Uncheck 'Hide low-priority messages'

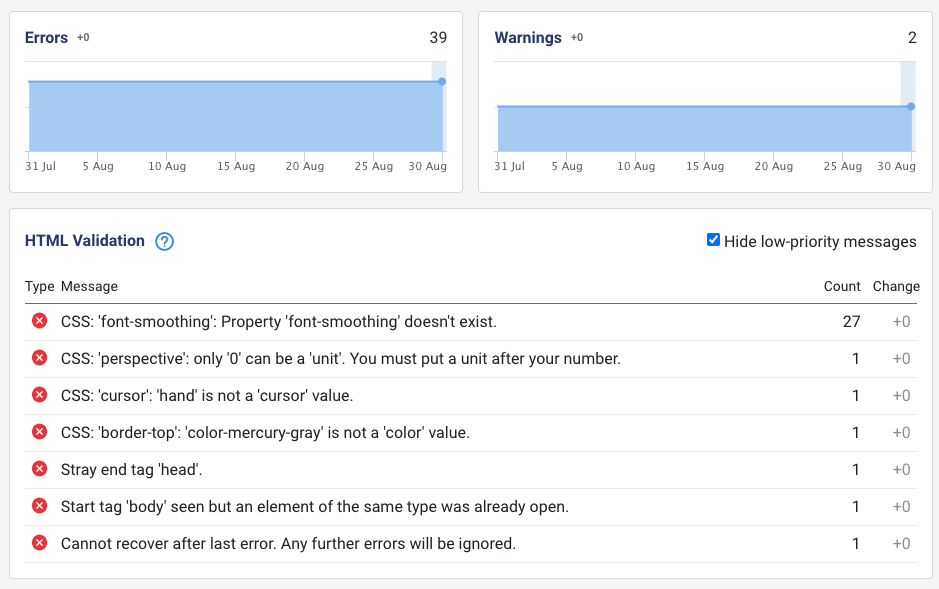[x=714, y=239]
